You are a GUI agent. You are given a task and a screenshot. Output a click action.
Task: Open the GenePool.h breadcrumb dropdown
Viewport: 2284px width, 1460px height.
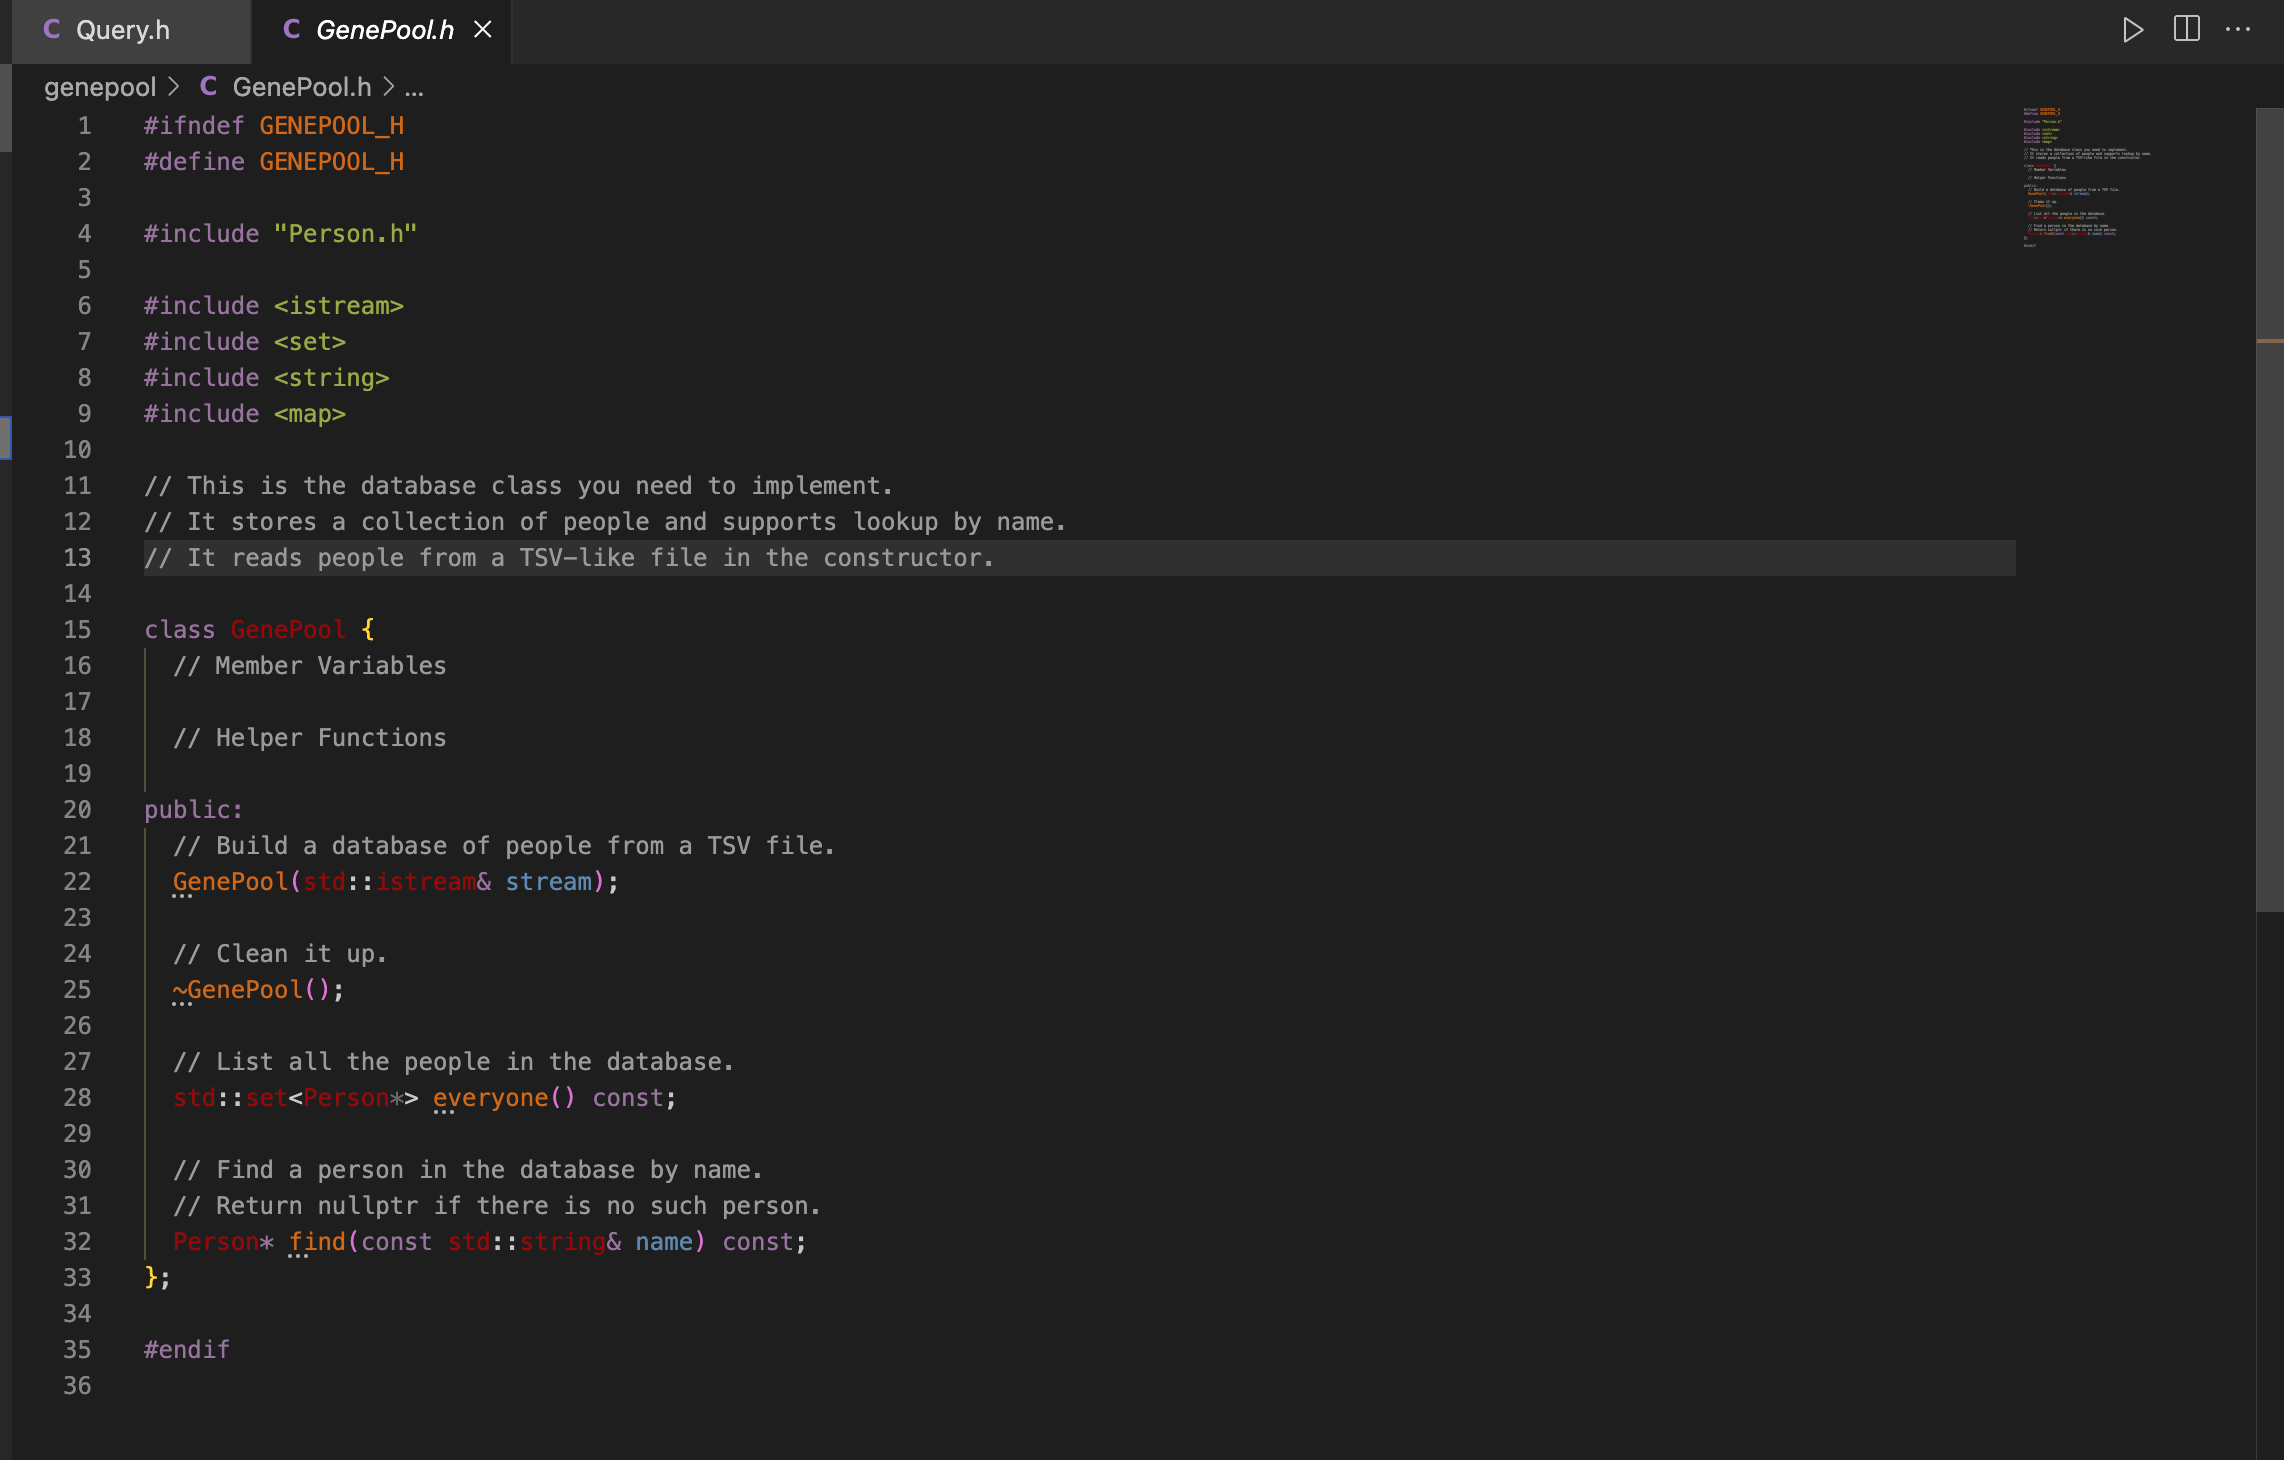pyautogui.click(x=302, y=87)
